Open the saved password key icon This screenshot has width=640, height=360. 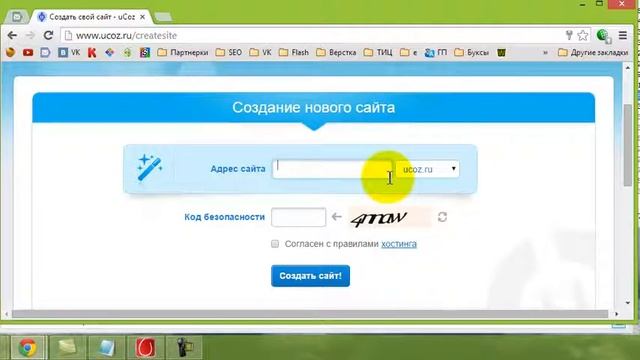[569, 35]
